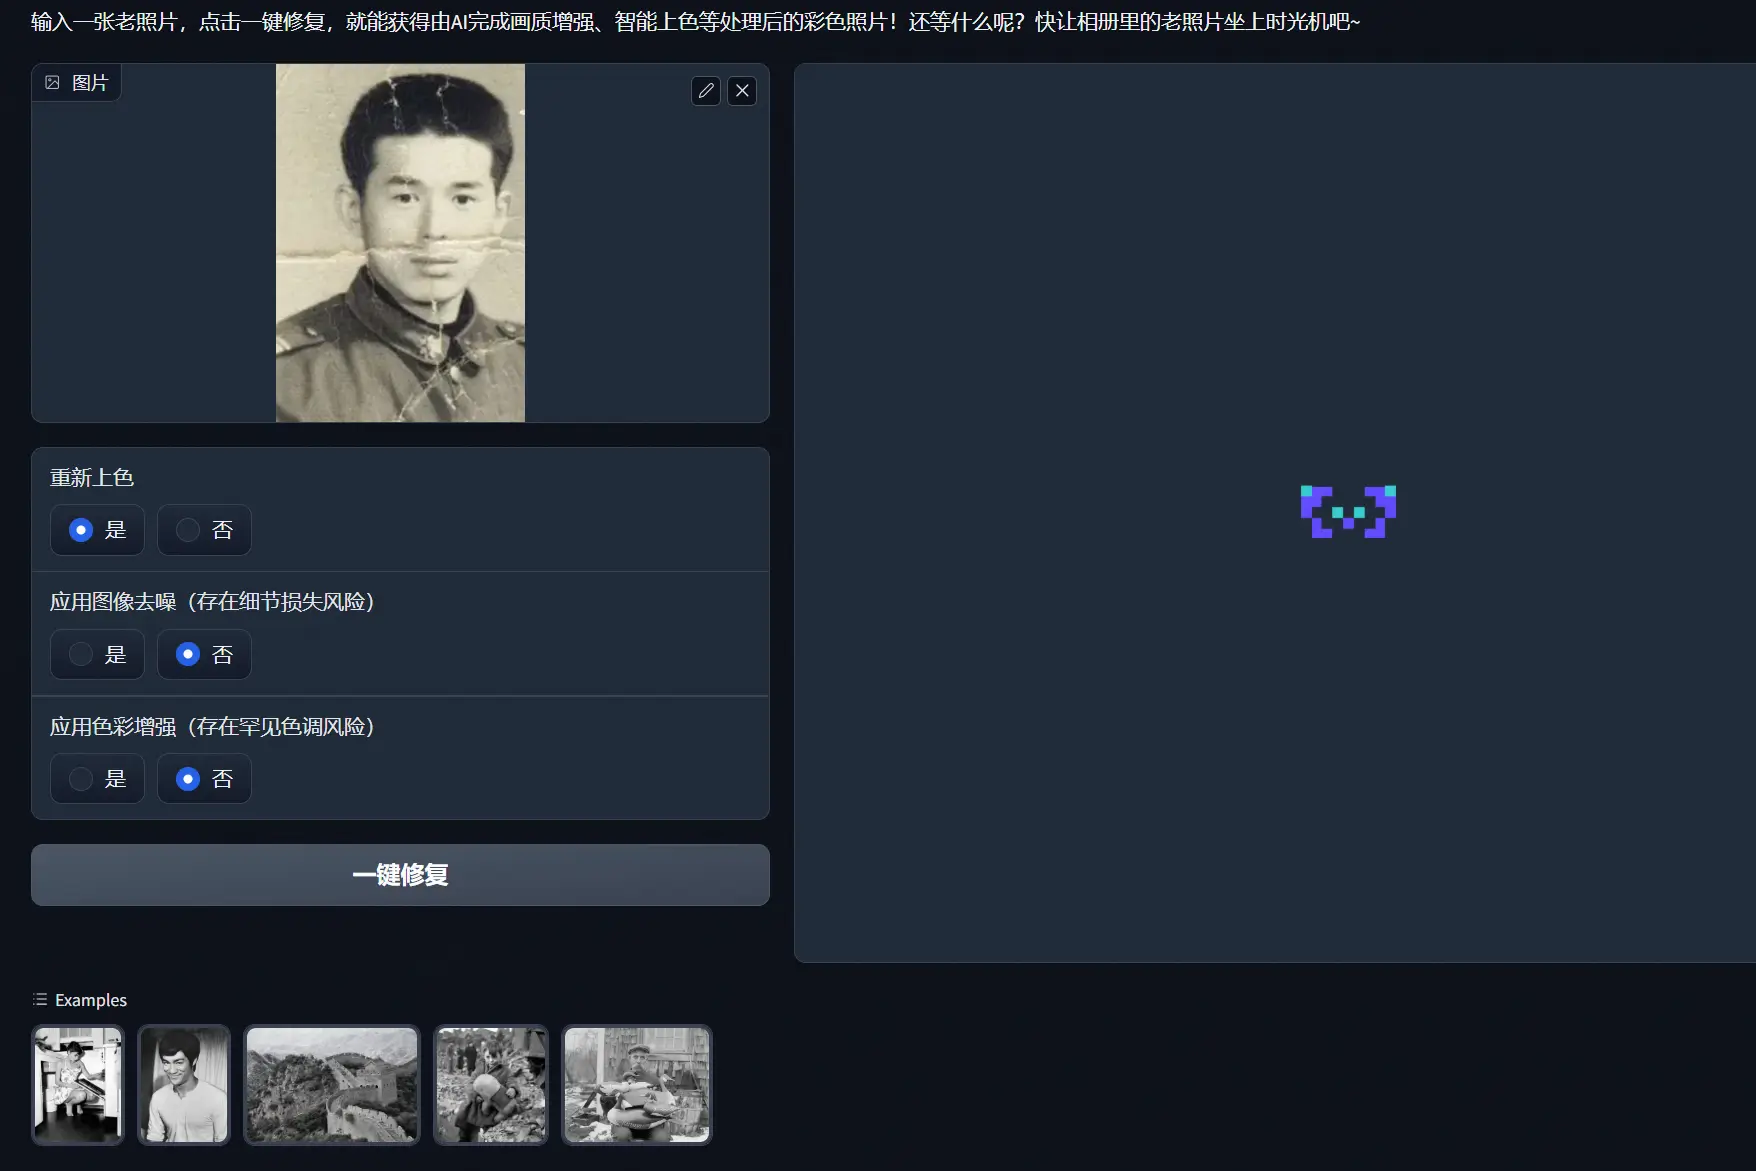Click the loading animation logo in output panel

pyautogui.click(x=1347, y=512)
